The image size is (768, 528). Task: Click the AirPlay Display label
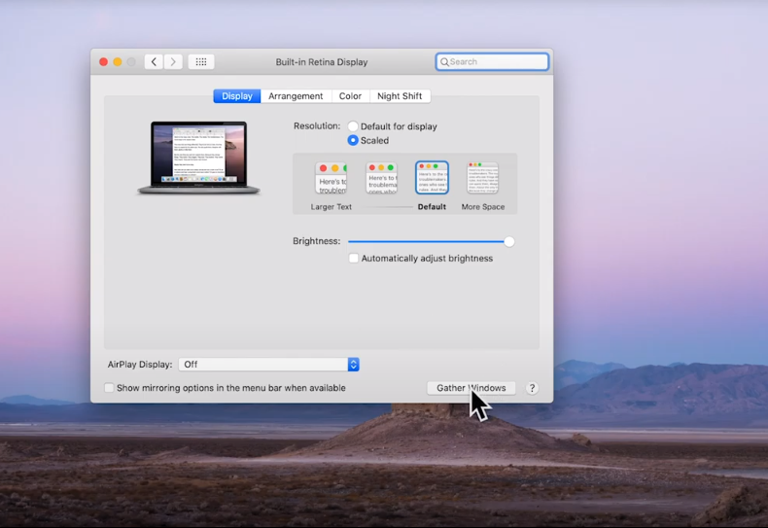click(140, 364)
